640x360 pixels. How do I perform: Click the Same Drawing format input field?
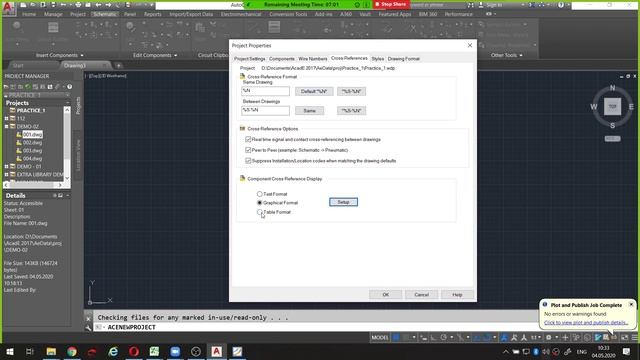click(x=265, y=91)
